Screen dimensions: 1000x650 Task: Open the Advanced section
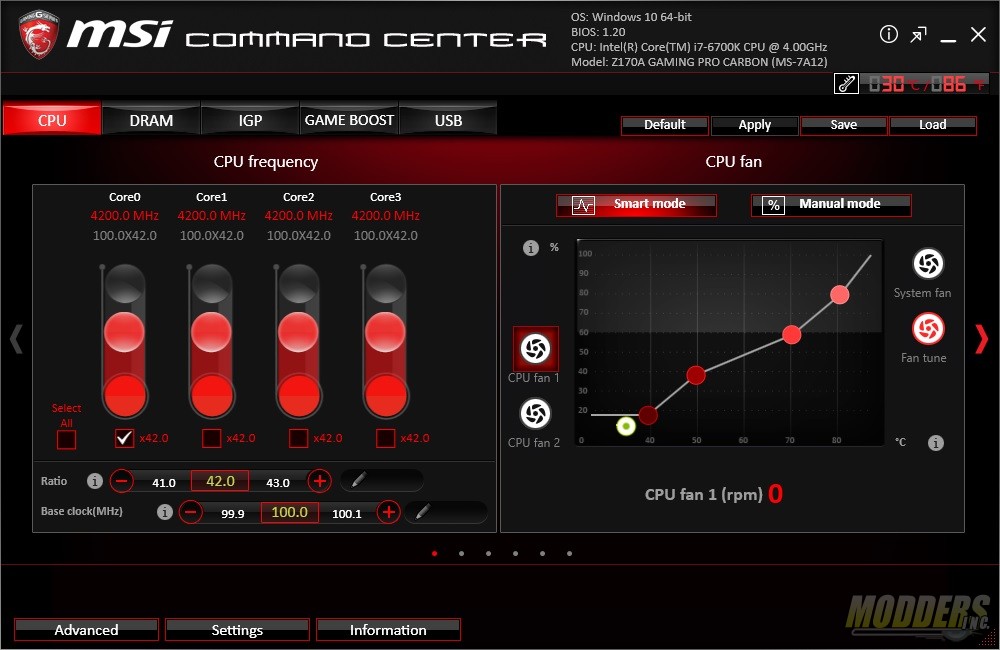pyautogui.click(x=86, y=630)
